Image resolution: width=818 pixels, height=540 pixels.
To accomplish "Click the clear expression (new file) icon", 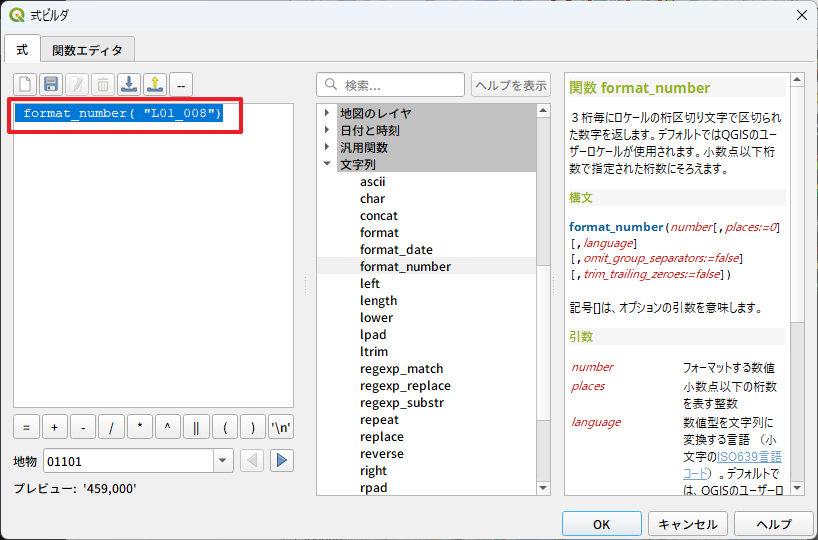I will [x=25, y=84].
